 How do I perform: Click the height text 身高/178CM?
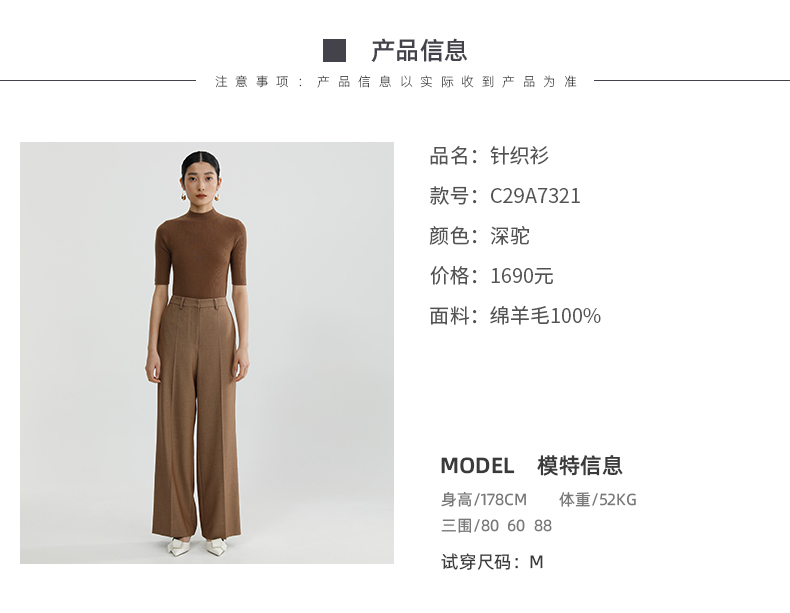484,500
